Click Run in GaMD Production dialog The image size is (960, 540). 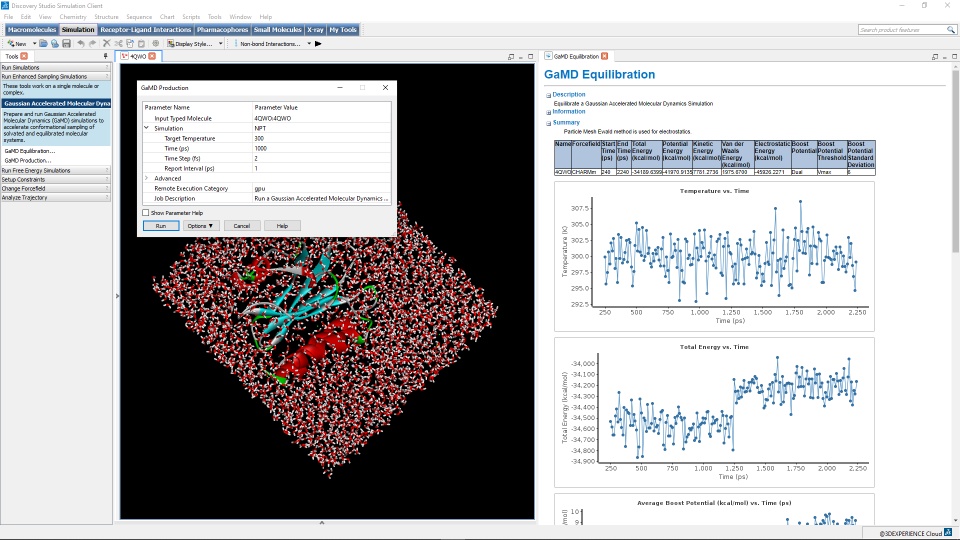tap(160, 226)
